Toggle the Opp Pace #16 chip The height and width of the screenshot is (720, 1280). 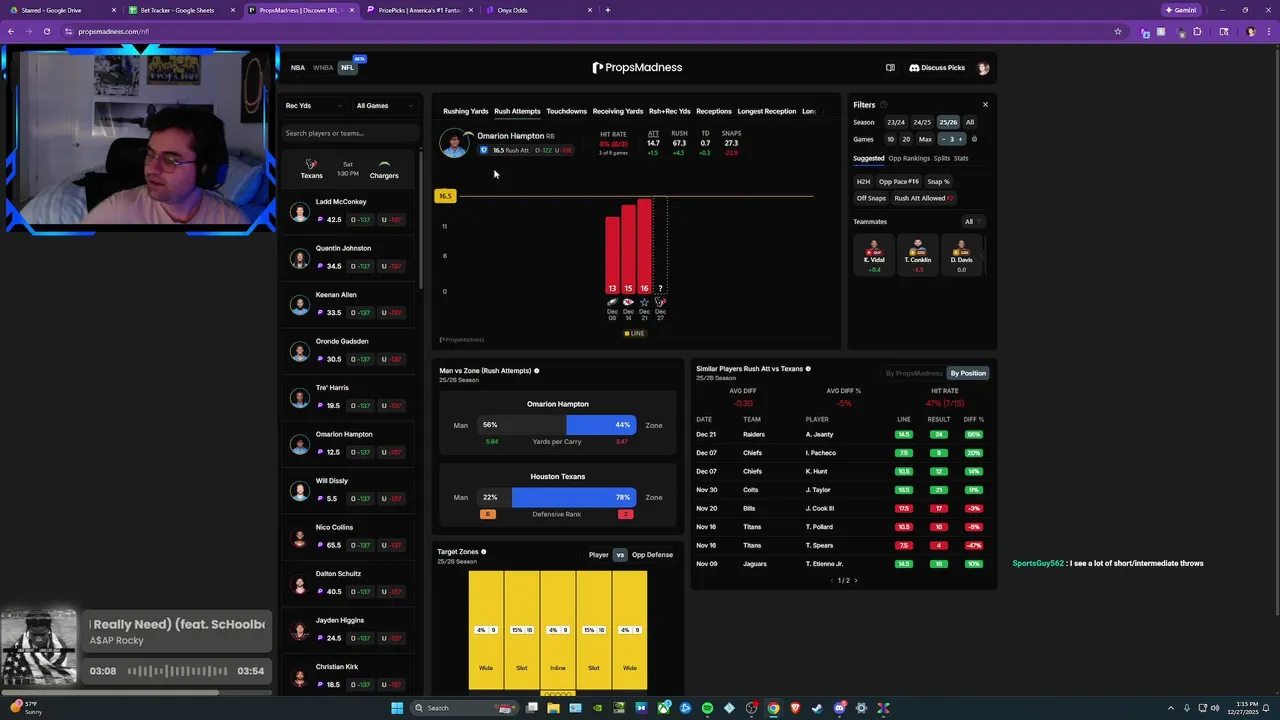coord(898,182)
